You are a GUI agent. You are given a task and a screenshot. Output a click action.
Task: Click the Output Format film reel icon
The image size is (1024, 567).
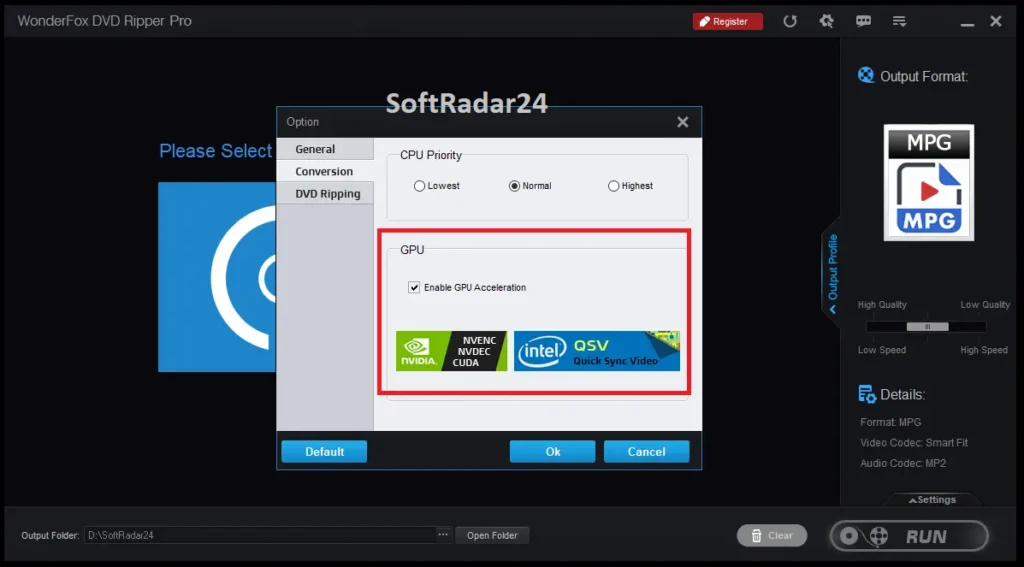tap(865, 75)
